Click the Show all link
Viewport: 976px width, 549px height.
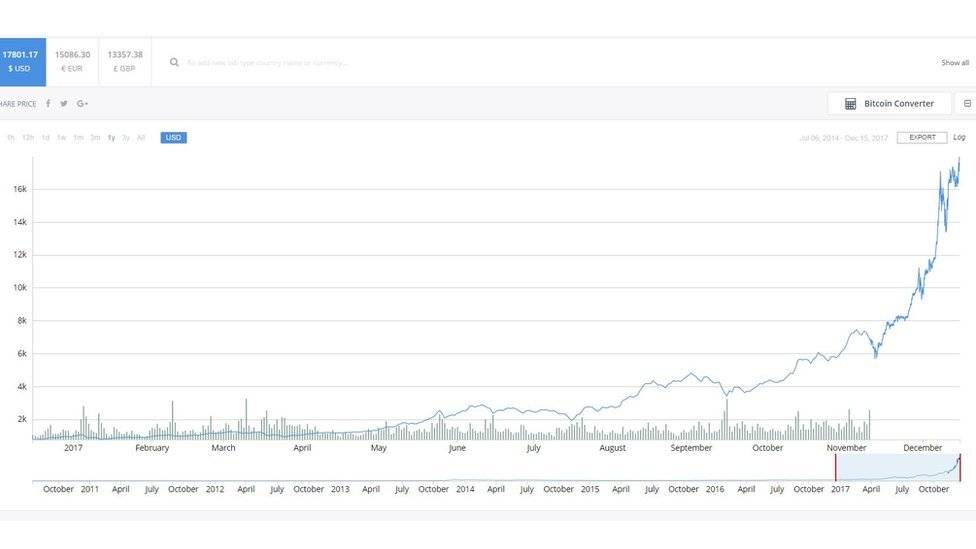point(955,63)
